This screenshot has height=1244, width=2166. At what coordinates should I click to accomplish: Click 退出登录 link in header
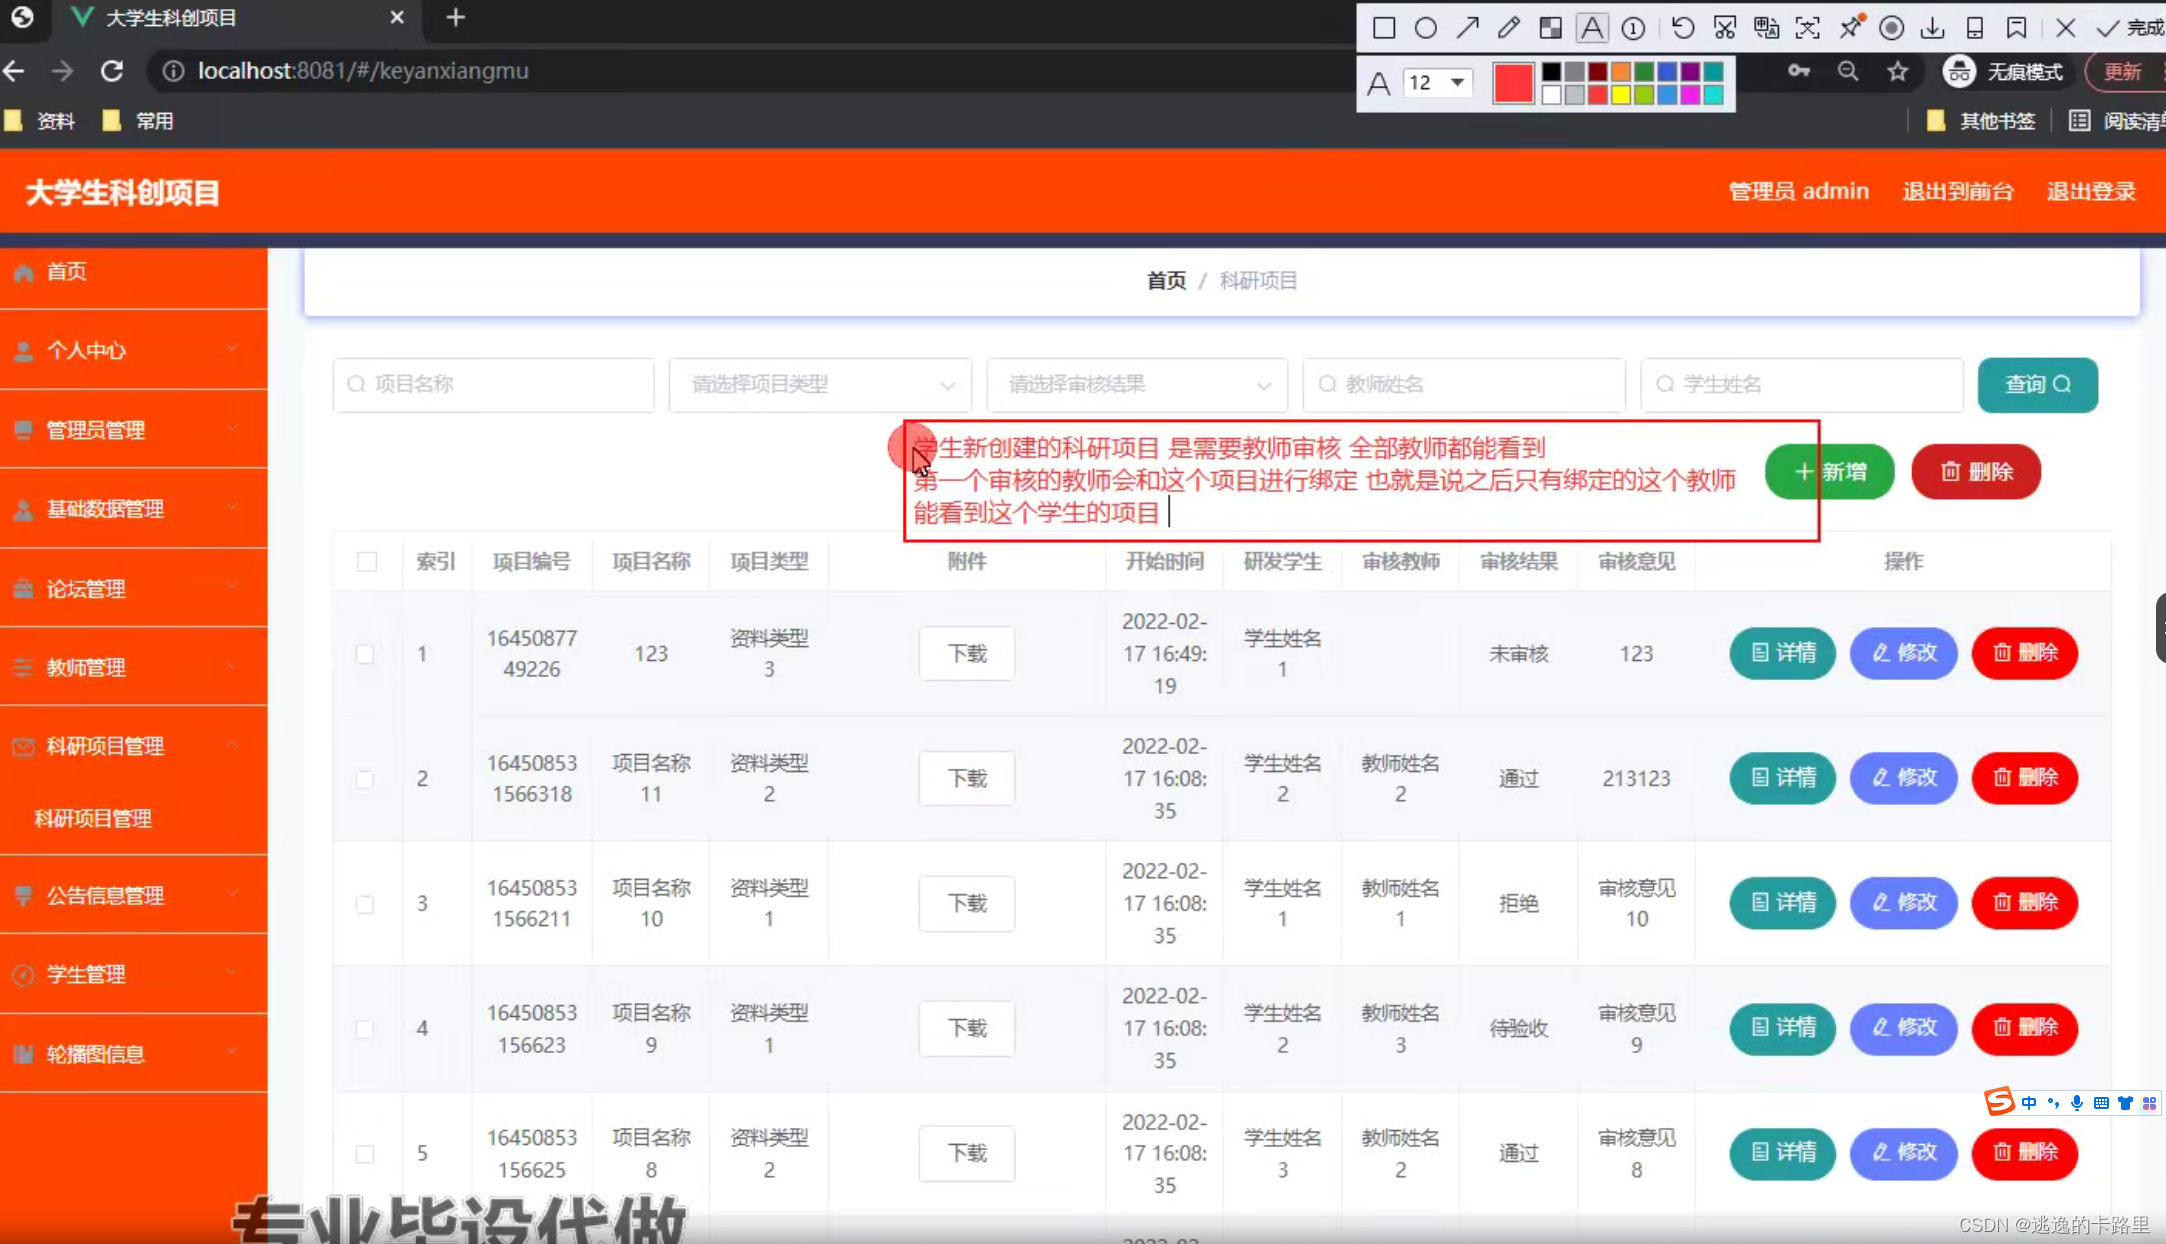tap(2090, 192)
